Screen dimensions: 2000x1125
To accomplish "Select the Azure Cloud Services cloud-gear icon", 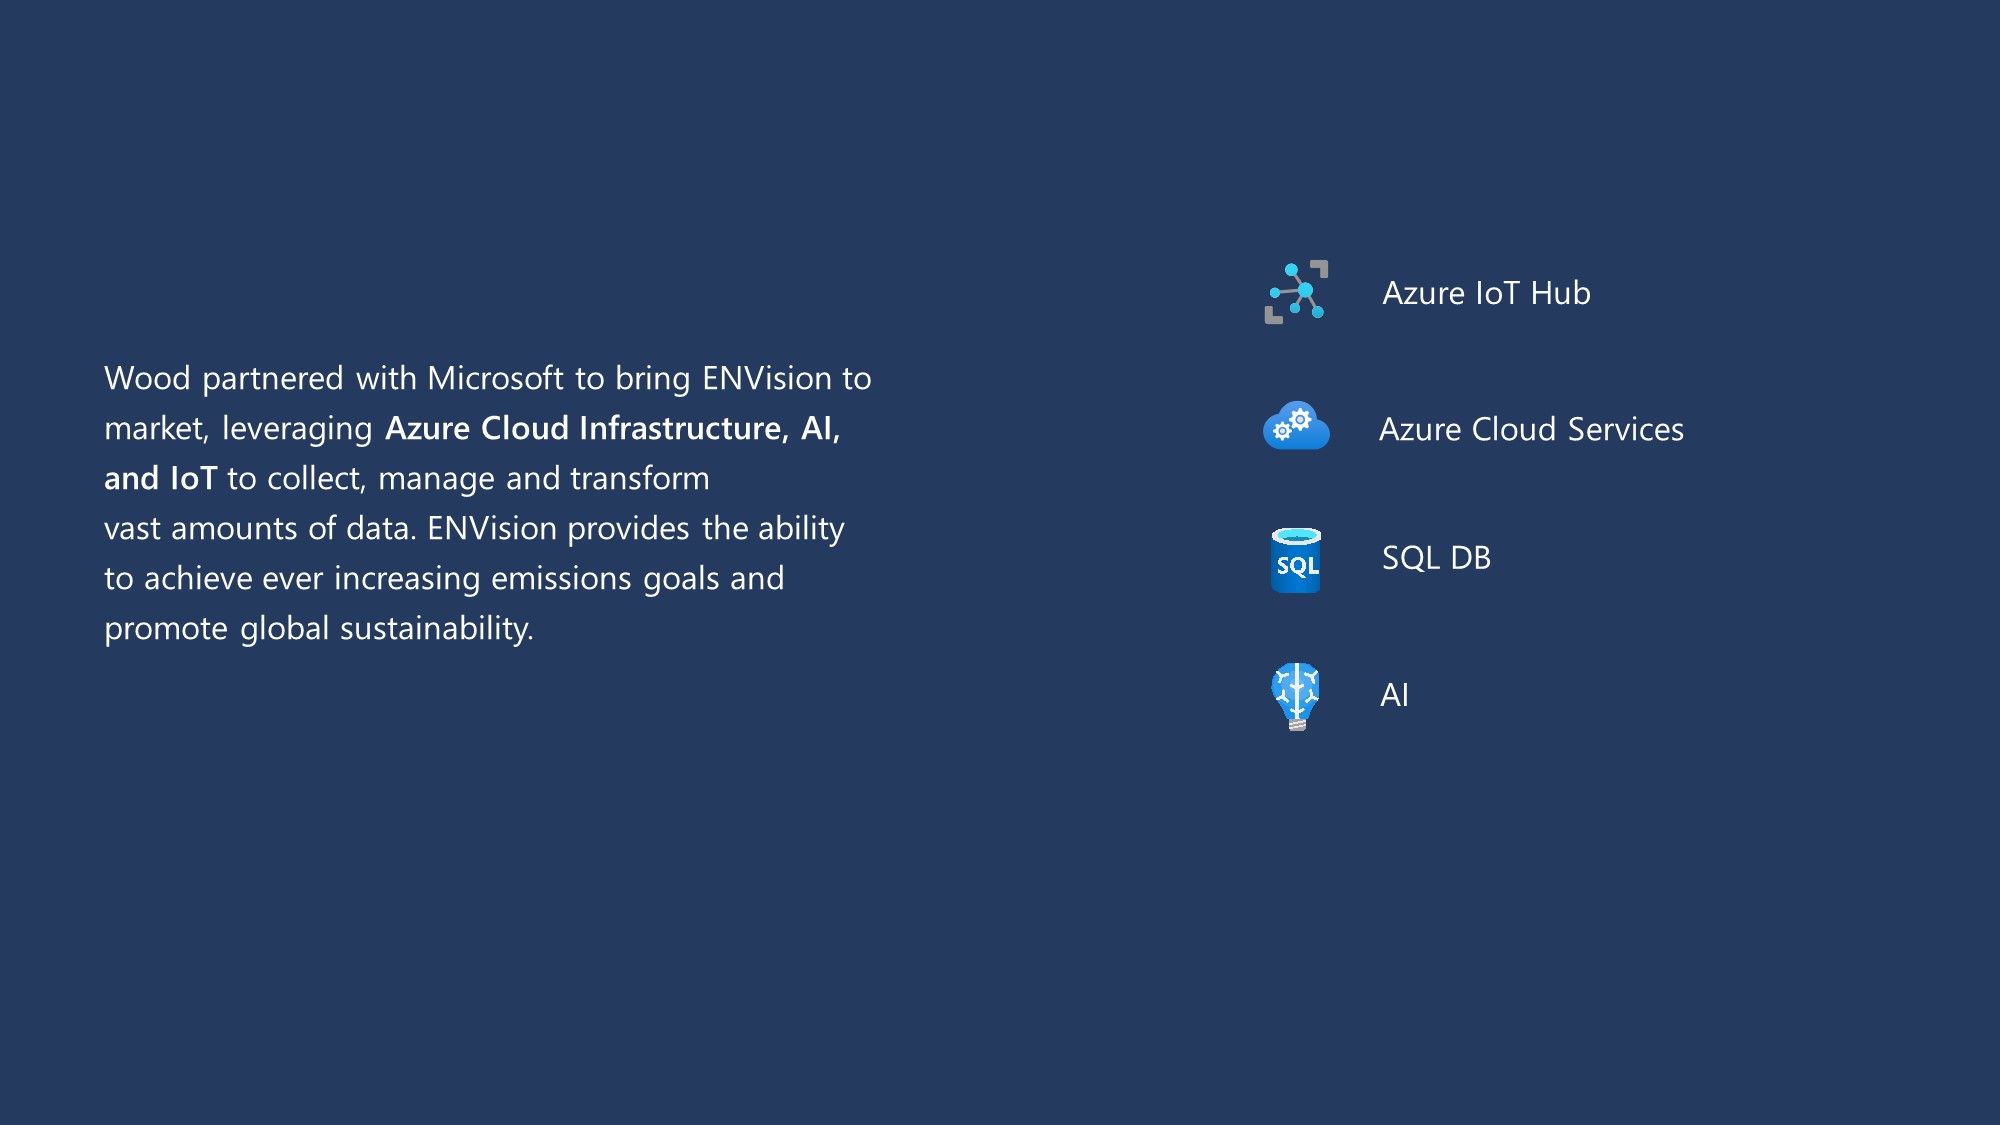I will click(x=1296, y=427).
